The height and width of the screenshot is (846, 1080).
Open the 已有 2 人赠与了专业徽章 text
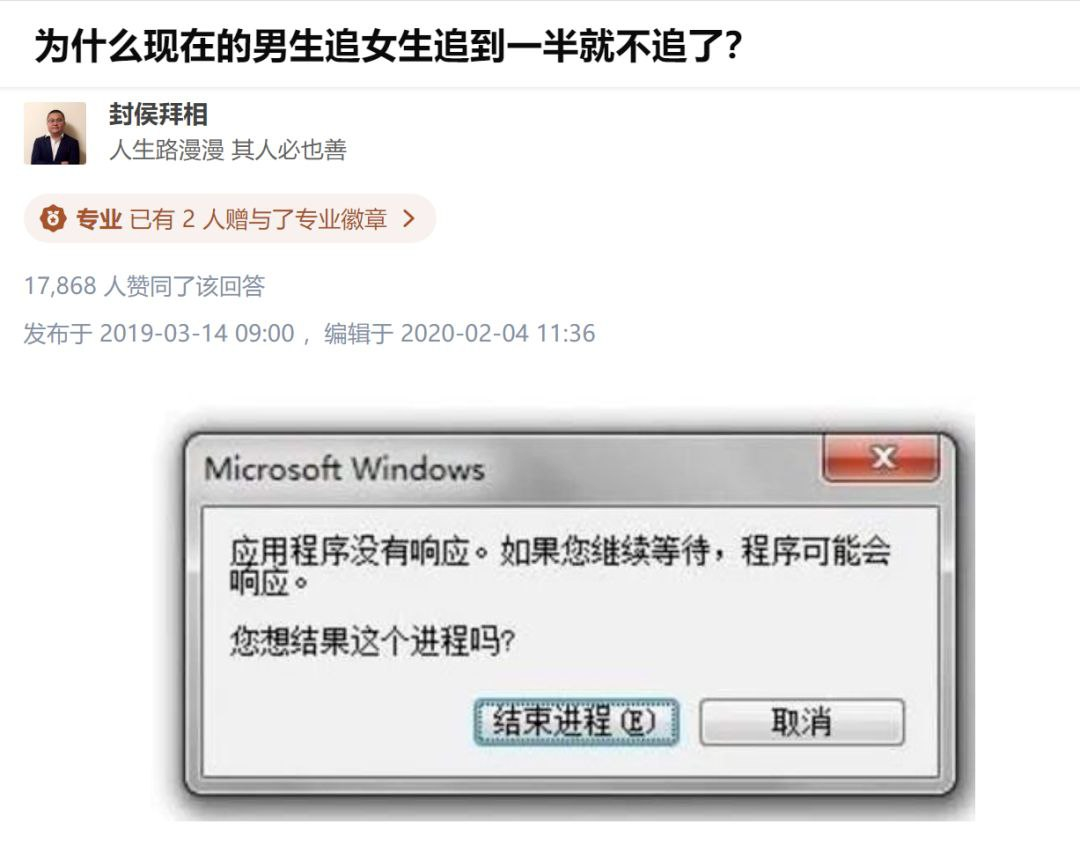pyautogui.click(x=258, y=219)
